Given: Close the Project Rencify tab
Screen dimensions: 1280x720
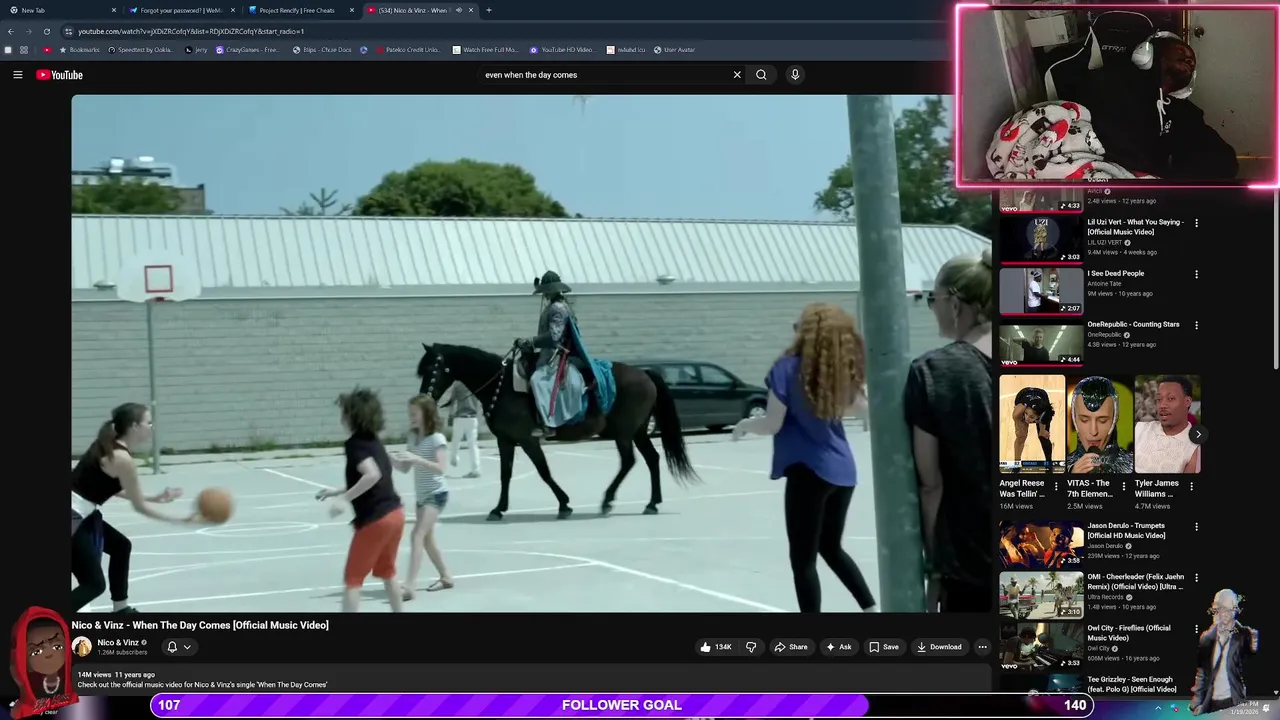Looking at the screenshot, I should [x=352, y=10].
